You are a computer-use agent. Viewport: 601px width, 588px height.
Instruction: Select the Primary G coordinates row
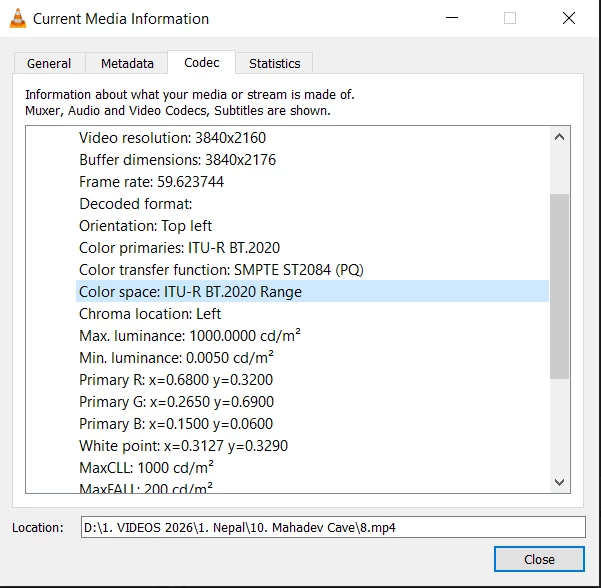(x=312, y=402)
